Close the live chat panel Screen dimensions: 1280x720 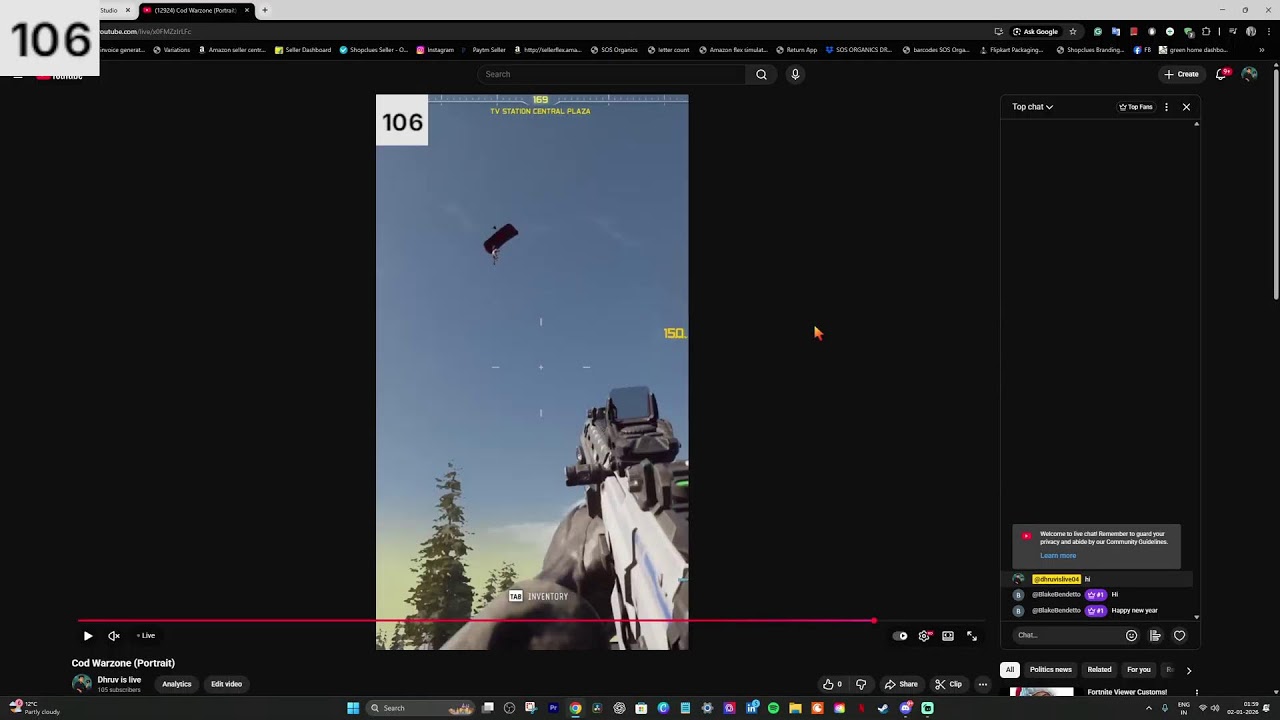tap(1187, 107)
